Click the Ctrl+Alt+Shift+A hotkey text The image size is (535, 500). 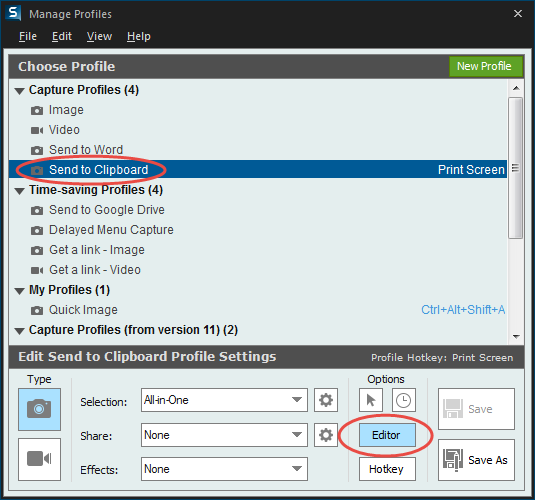[x=463, y=310]
